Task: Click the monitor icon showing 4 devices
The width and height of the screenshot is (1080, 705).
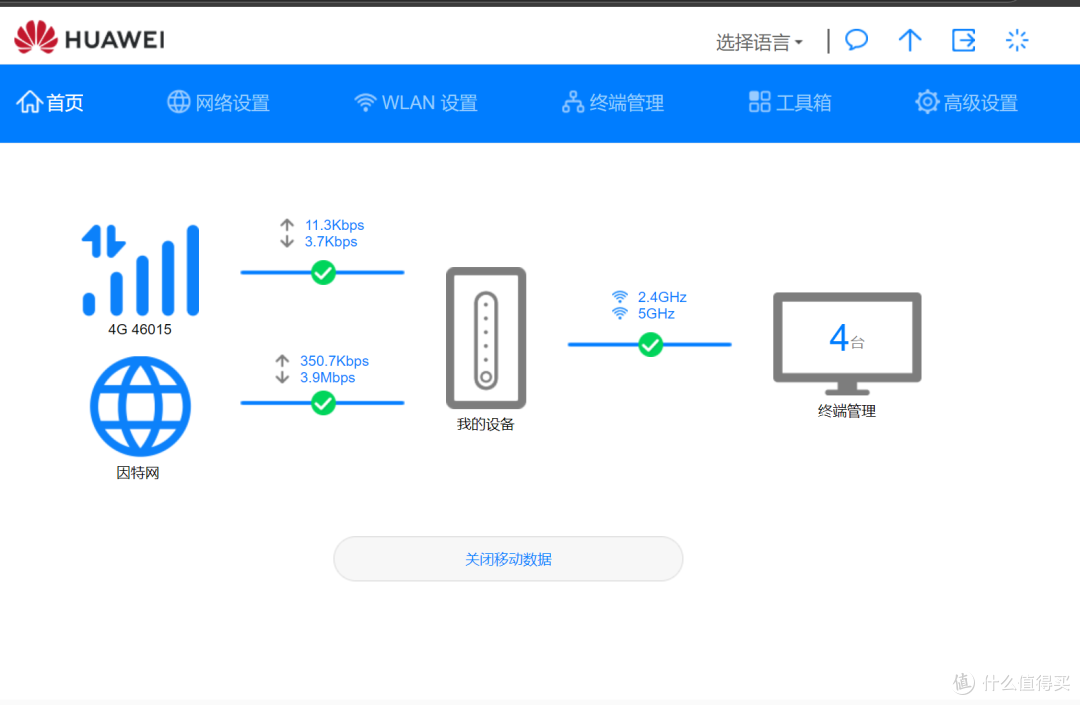Action: pos(847,344)
